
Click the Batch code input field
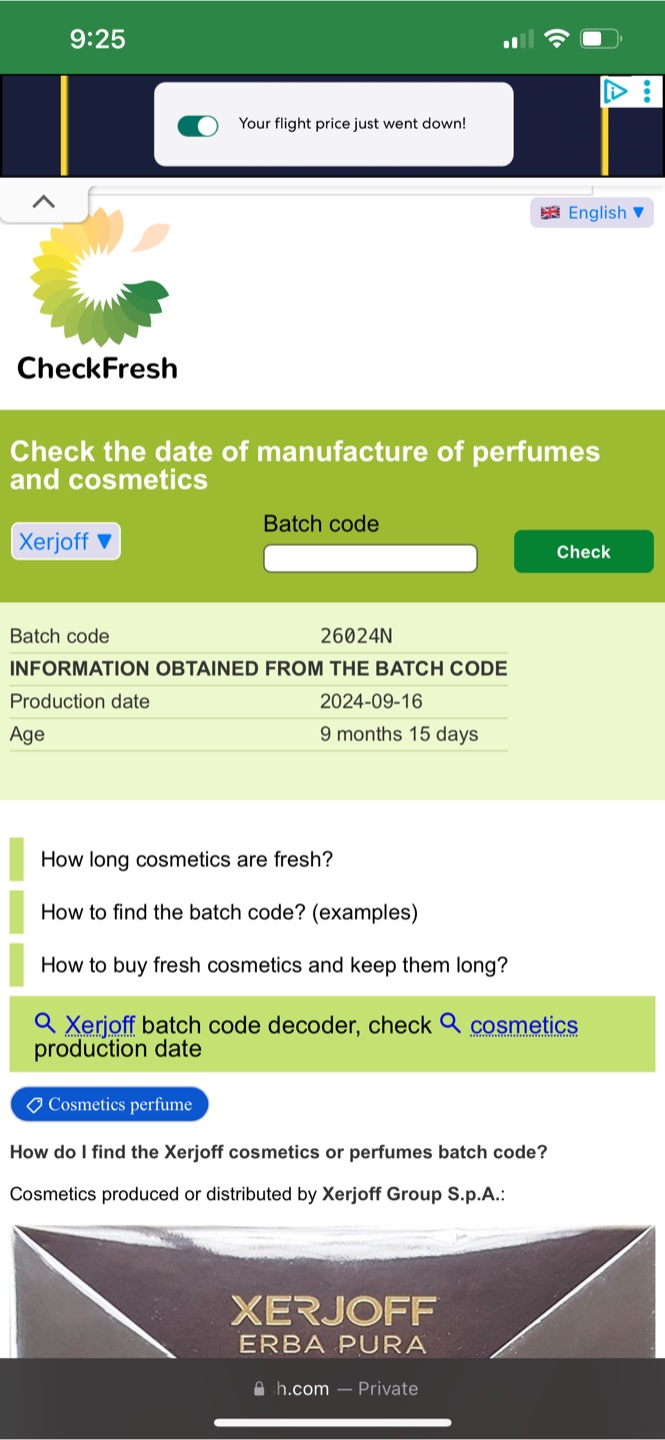(x=370, y=558)
